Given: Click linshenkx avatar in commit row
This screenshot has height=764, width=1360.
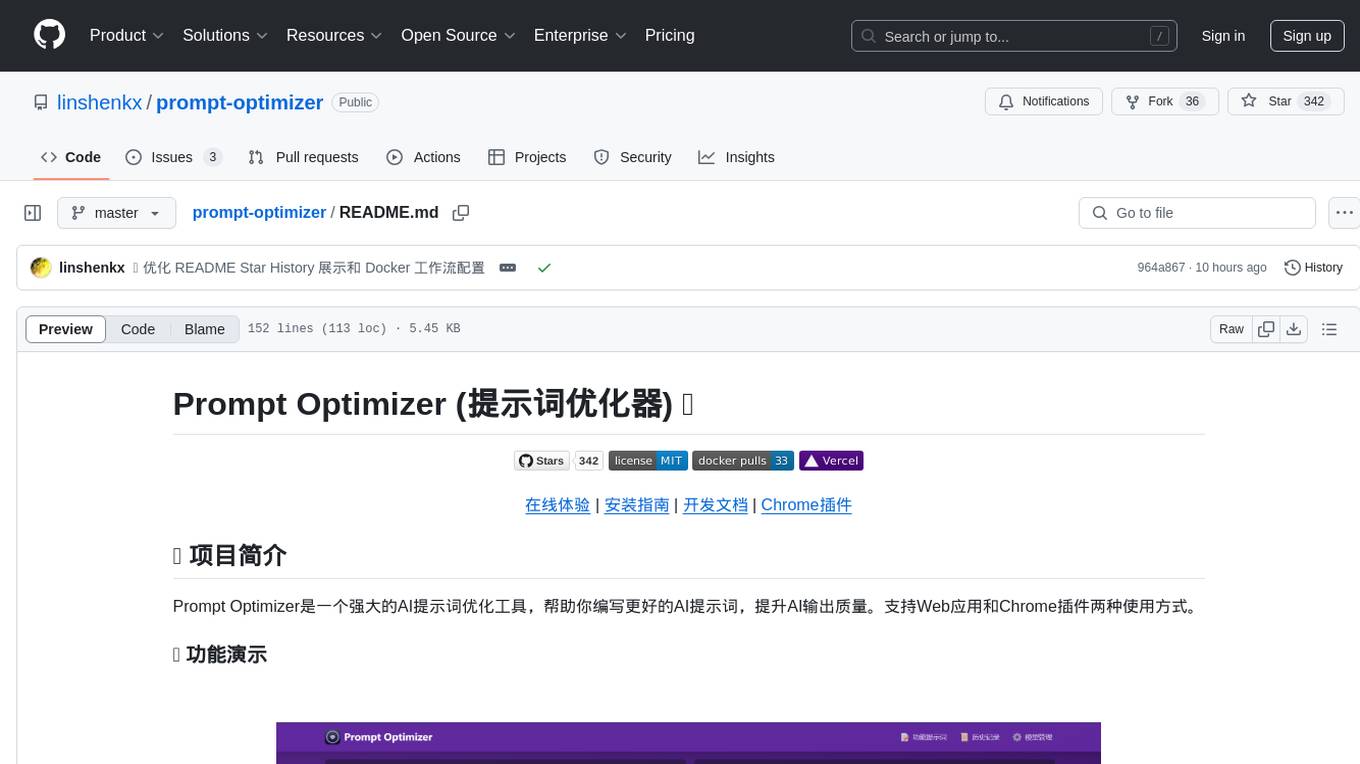Looking at the screenshot, I should click(x=41, y=268).
